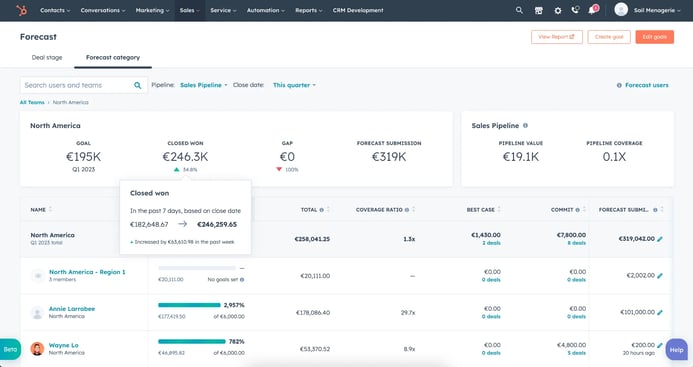Open the Automation menu
Image resolution: width=693 pixels, height=367 pixels.
coord(266,10)
